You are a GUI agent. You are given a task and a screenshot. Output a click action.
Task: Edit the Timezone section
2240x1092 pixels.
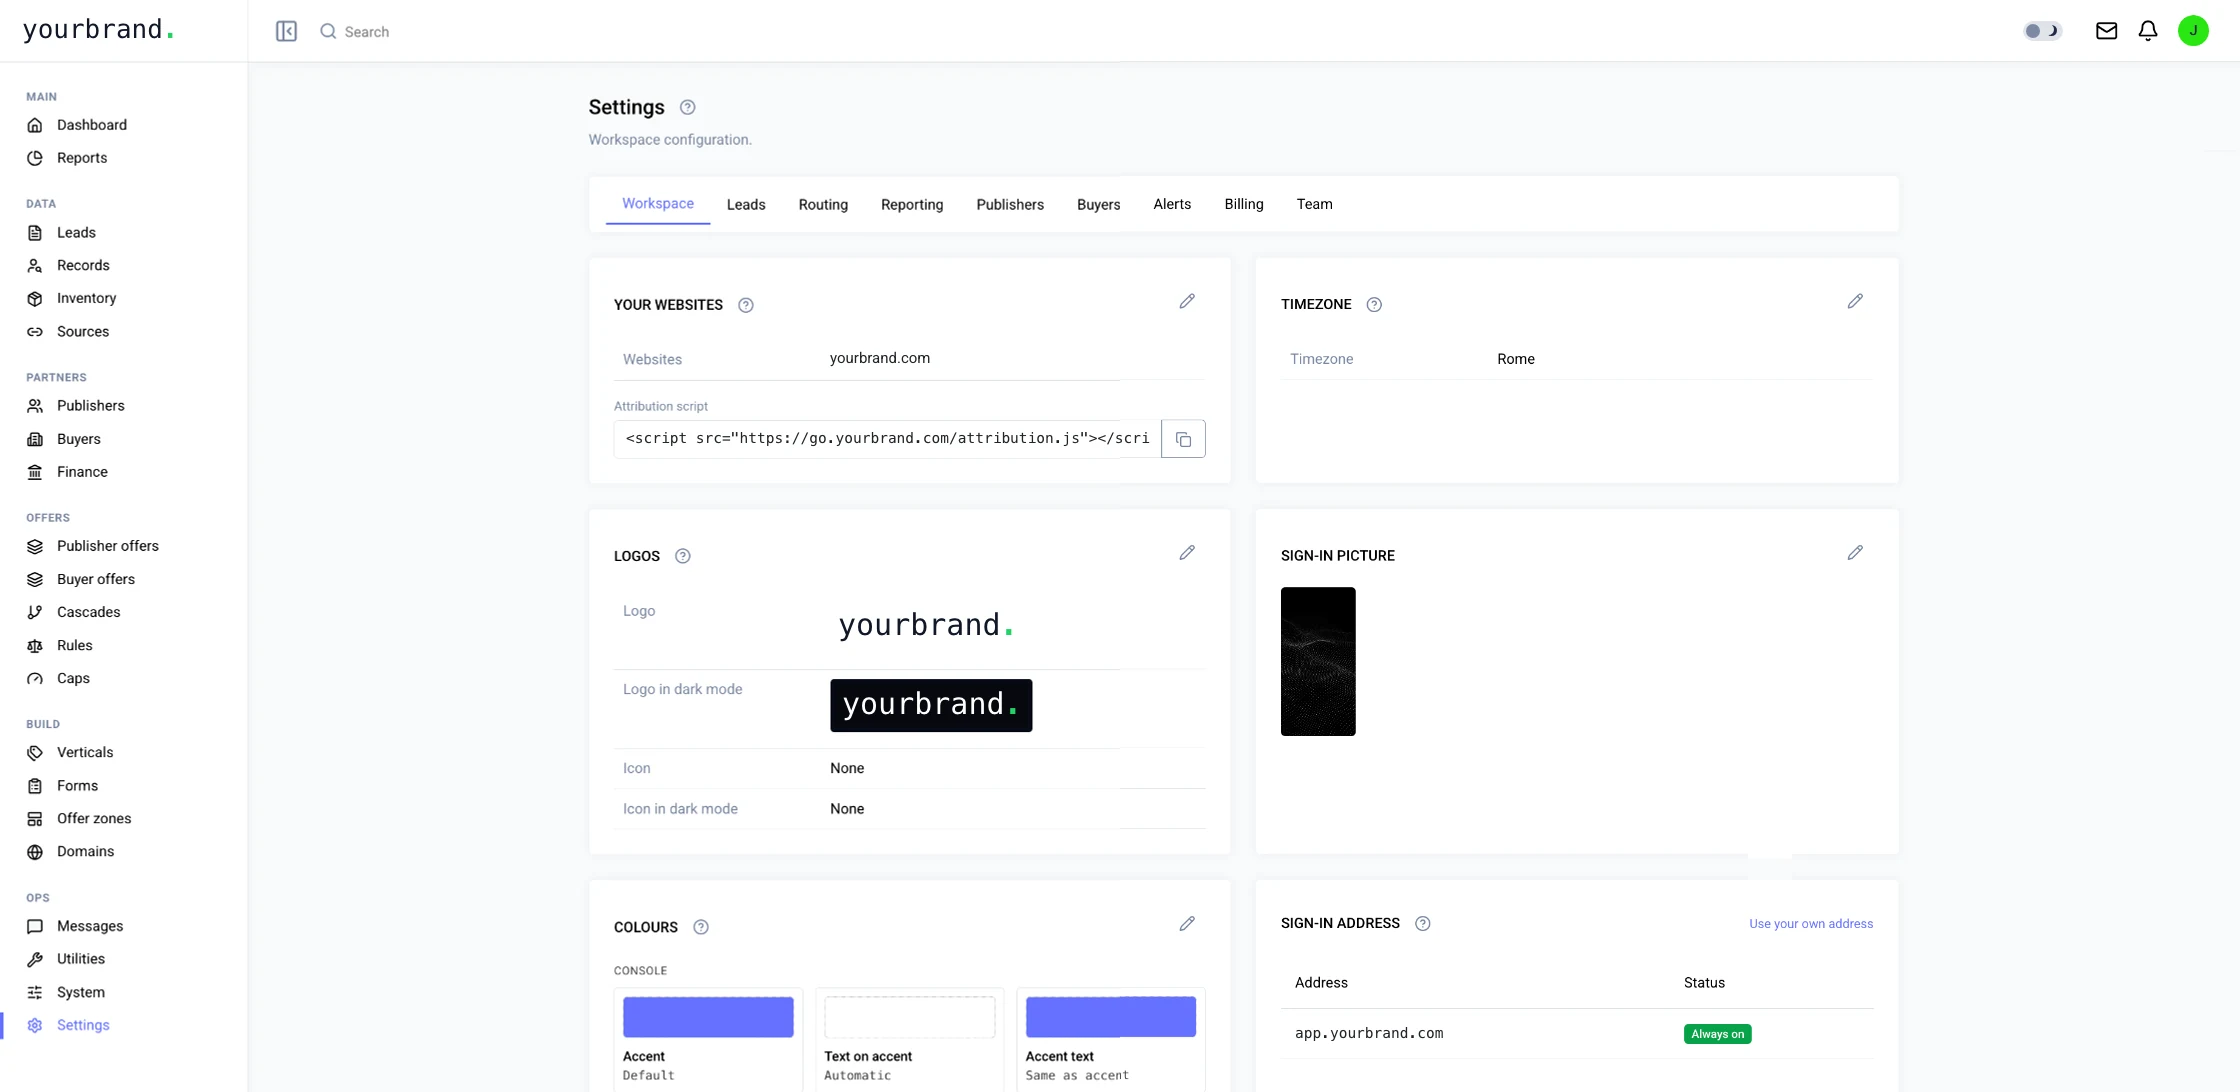coord(1855,301)
